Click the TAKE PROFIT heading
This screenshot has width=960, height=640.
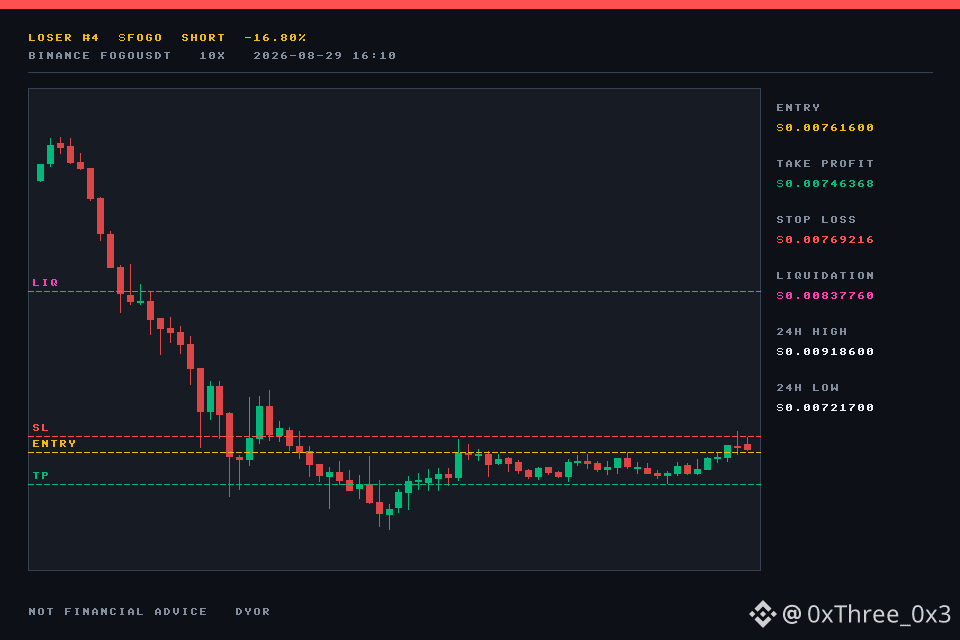(x=825, y=164)
